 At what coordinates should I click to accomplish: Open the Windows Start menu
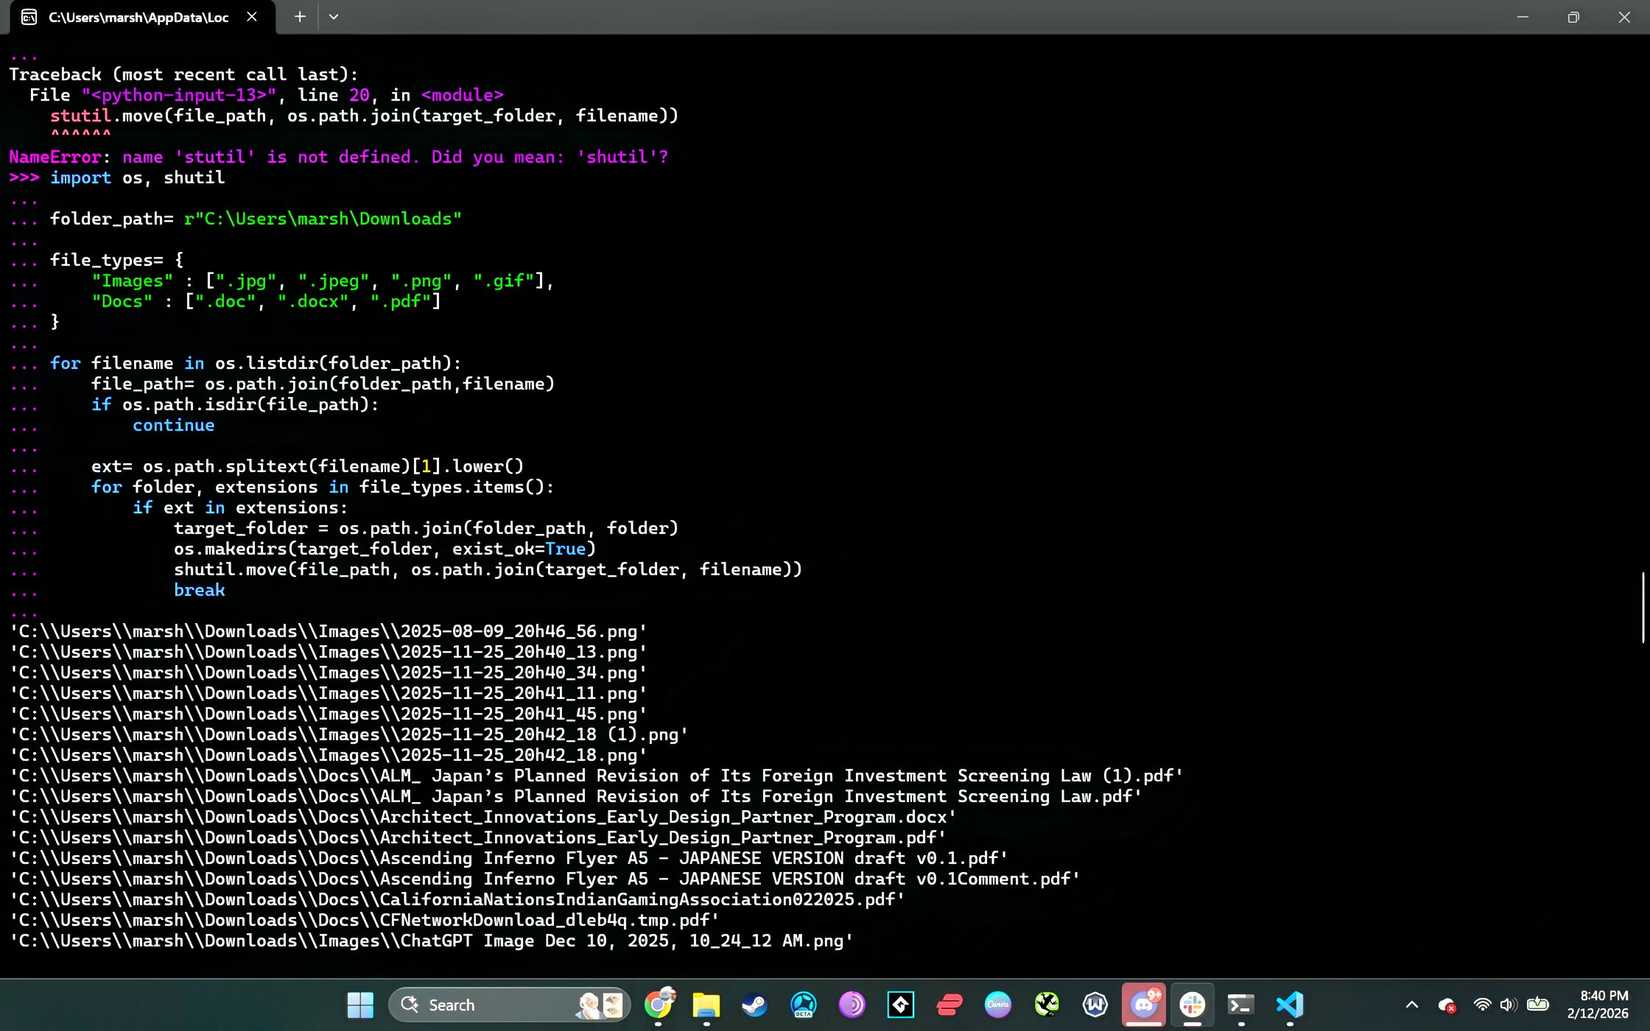coord(360,1005)
